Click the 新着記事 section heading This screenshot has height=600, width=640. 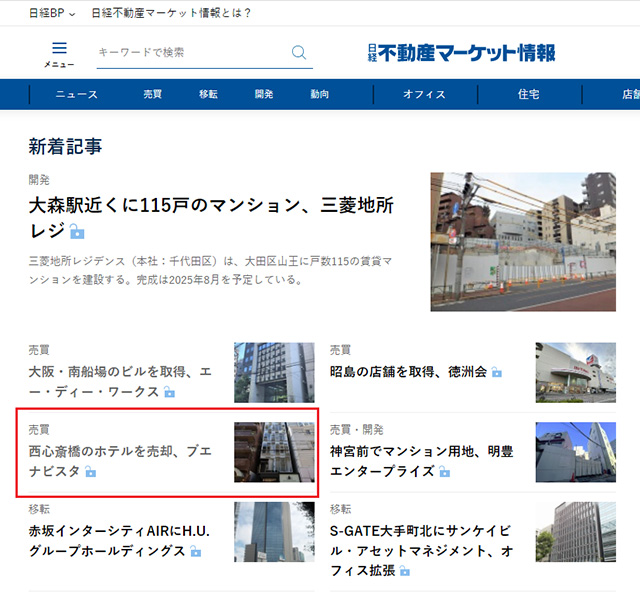click(x=65, y=146)
